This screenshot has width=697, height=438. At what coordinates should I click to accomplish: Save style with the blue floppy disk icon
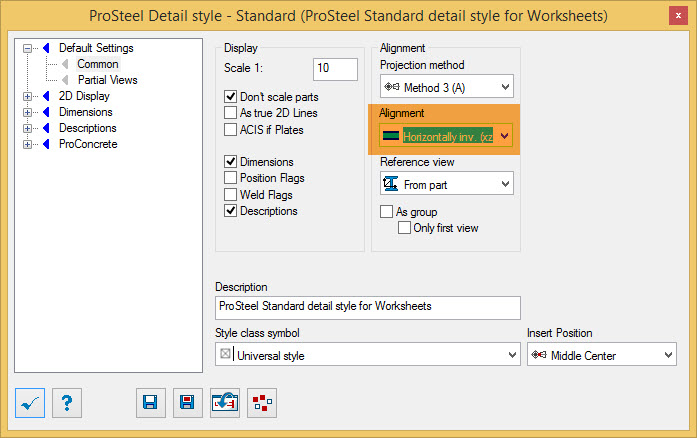pyautogui.click(x=151, y=403)
